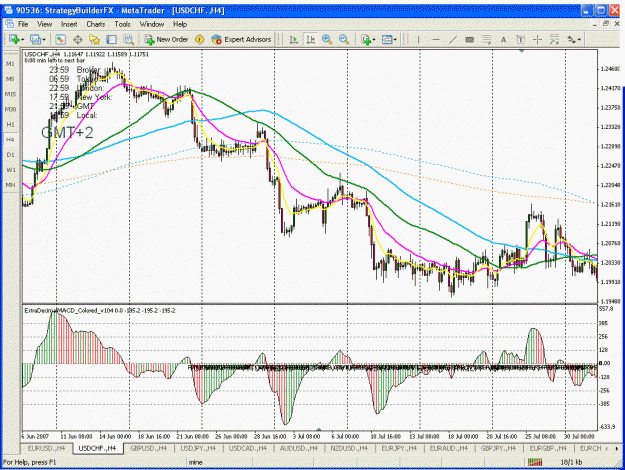Open the Insert menu
Viewport: 625px width, 470px height.
[69, 24]
